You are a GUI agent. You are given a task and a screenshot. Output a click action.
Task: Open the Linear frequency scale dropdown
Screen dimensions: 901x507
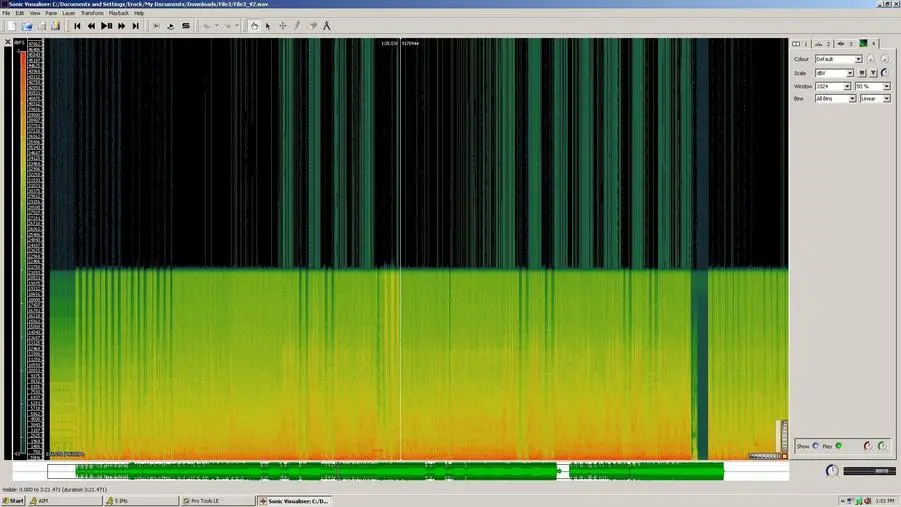[x=876, y=99]
